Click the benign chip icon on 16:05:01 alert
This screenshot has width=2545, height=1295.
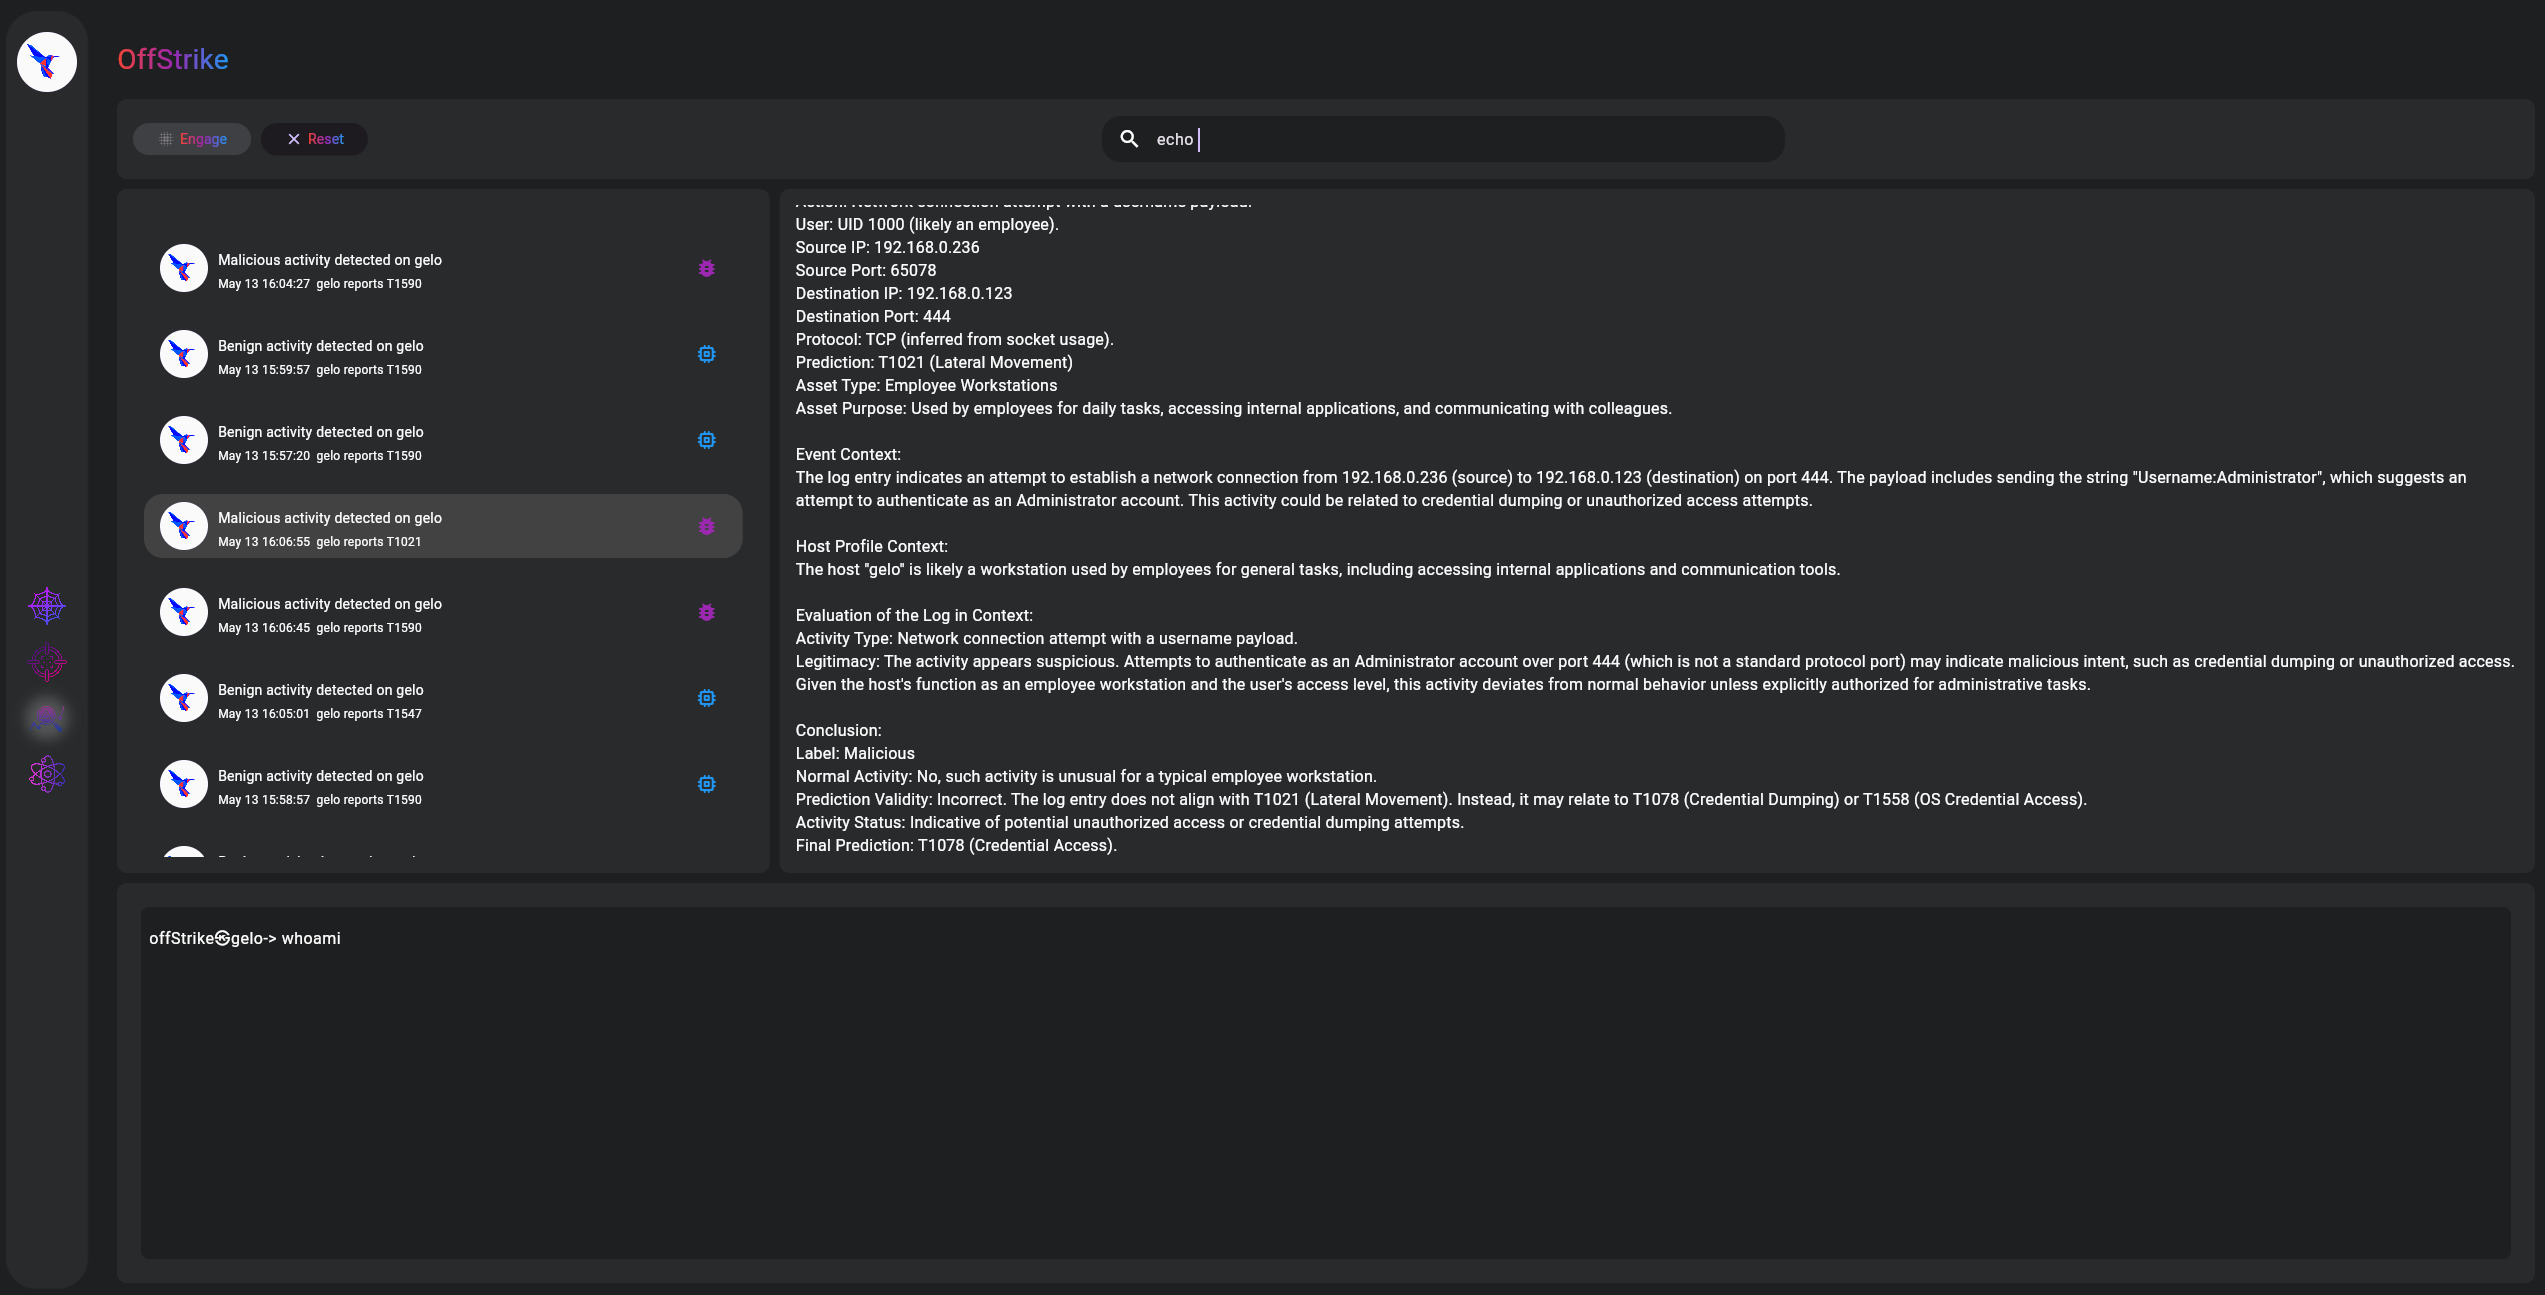coord(707,698)
